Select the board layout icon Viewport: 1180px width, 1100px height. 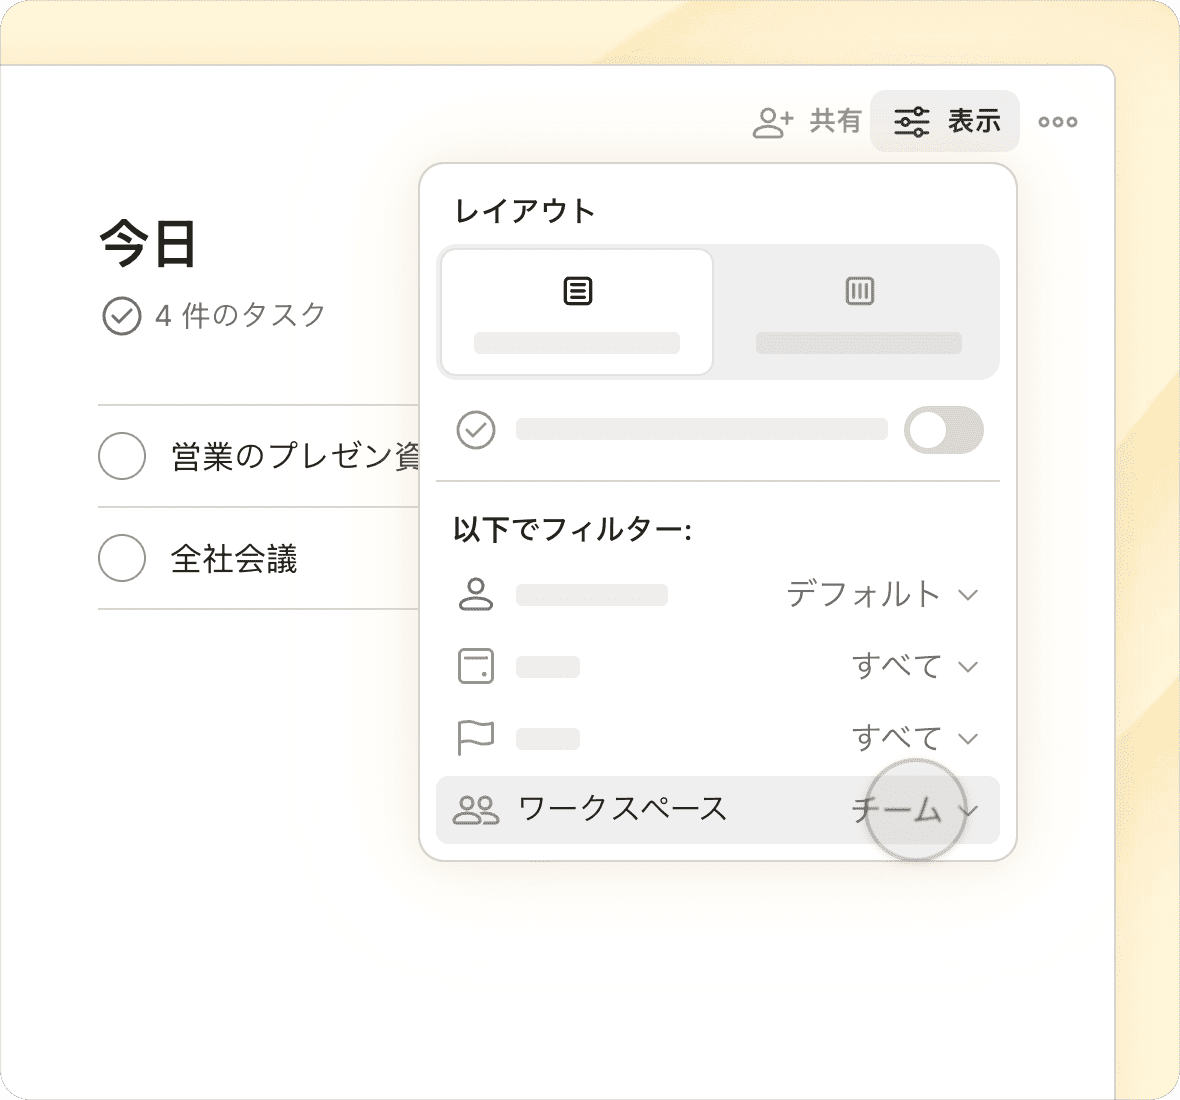pyautogui.click(x=859, y=291)
